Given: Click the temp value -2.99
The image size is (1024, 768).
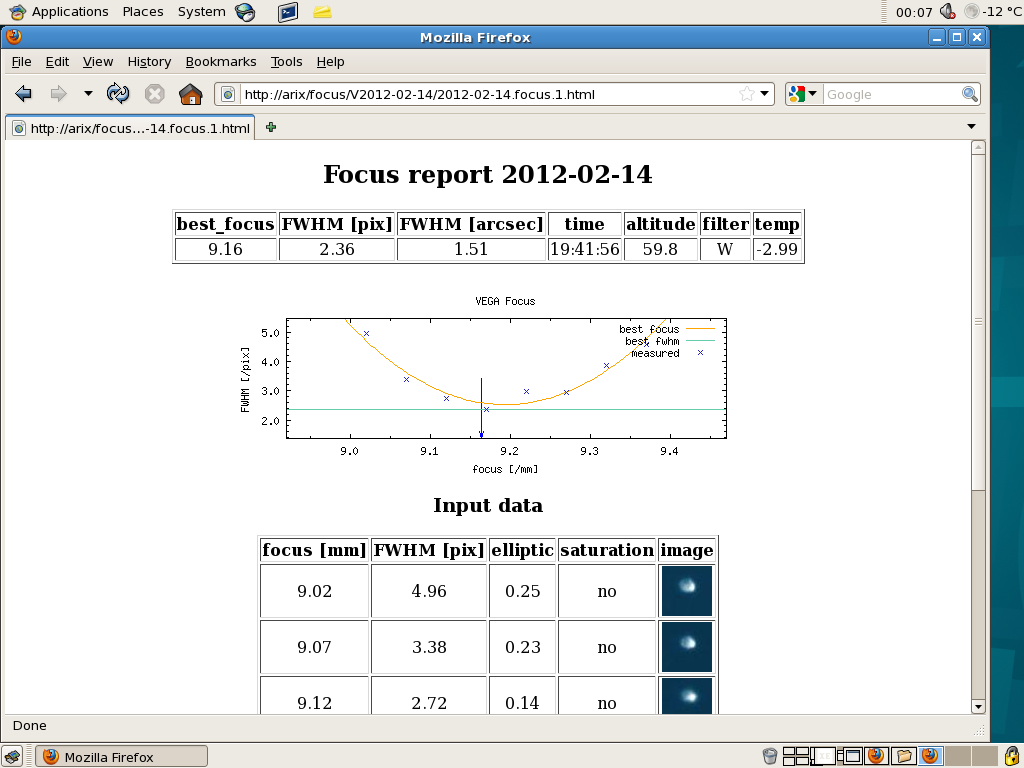Looking at the screenshot, I should pos(776,249).
